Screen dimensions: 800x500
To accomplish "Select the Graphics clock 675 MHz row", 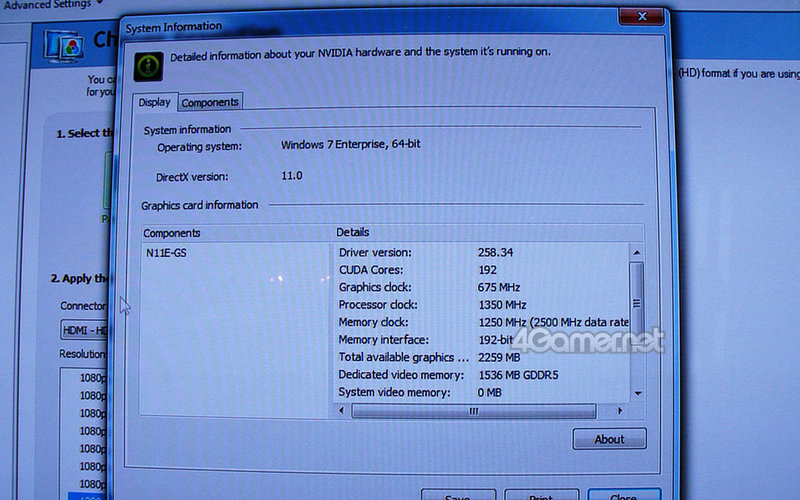I will [x=482, y=287].
